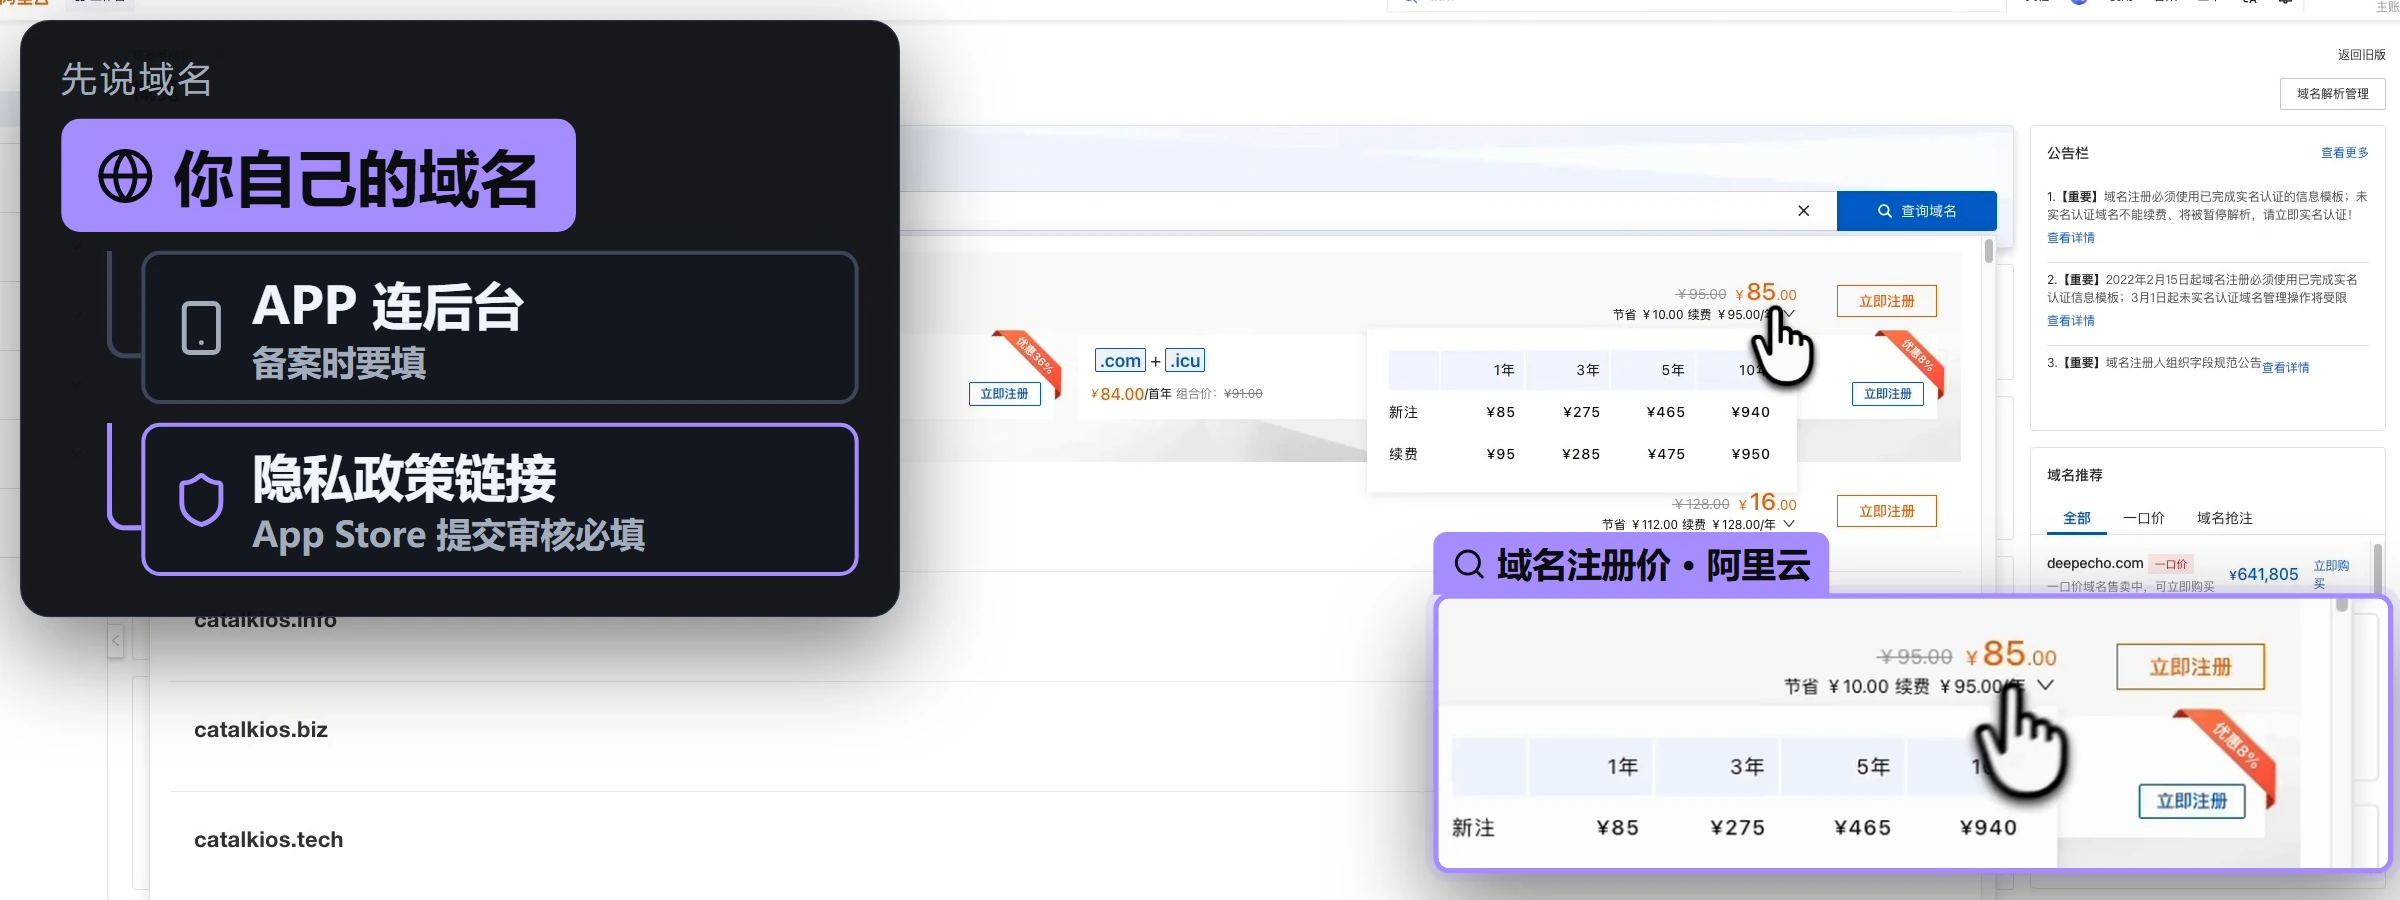Click the ¥641,805 price for deepecho.com
Image resolution: width=2400 pixels, height=900 pixels.
(x=2263, y=574)
